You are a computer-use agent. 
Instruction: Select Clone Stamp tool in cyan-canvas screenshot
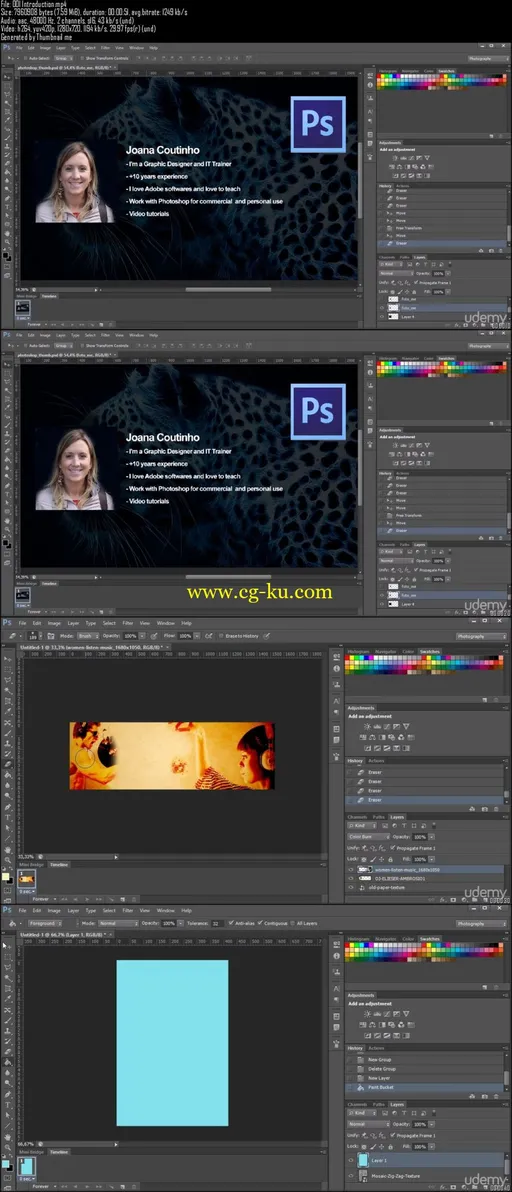click(8, 1030)
